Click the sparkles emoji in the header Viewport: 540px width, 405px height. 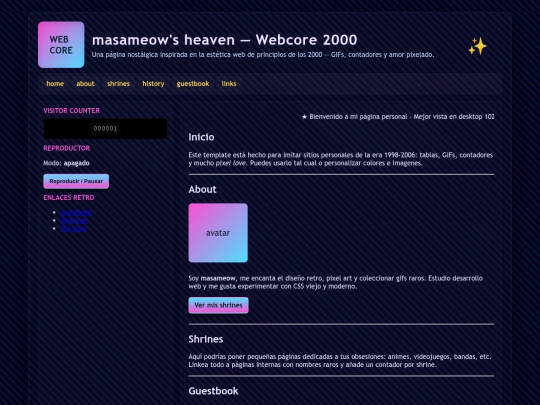[x=477, y=46]
